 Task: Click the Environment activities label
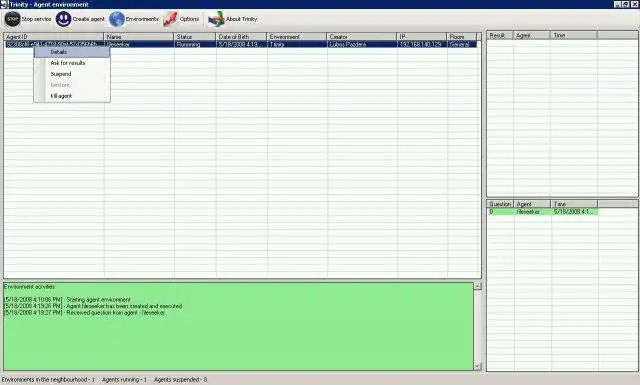coord(30,287)
